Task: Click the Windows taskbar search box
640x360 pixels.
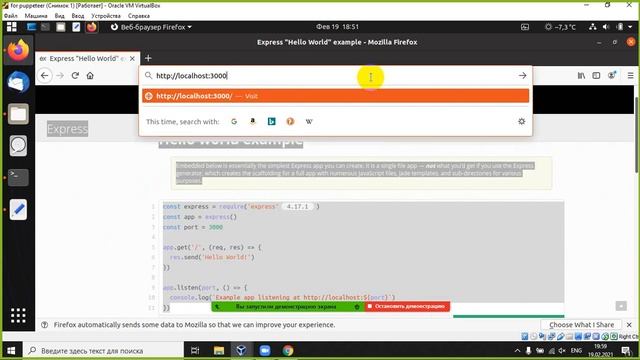Action: [102, 351]
